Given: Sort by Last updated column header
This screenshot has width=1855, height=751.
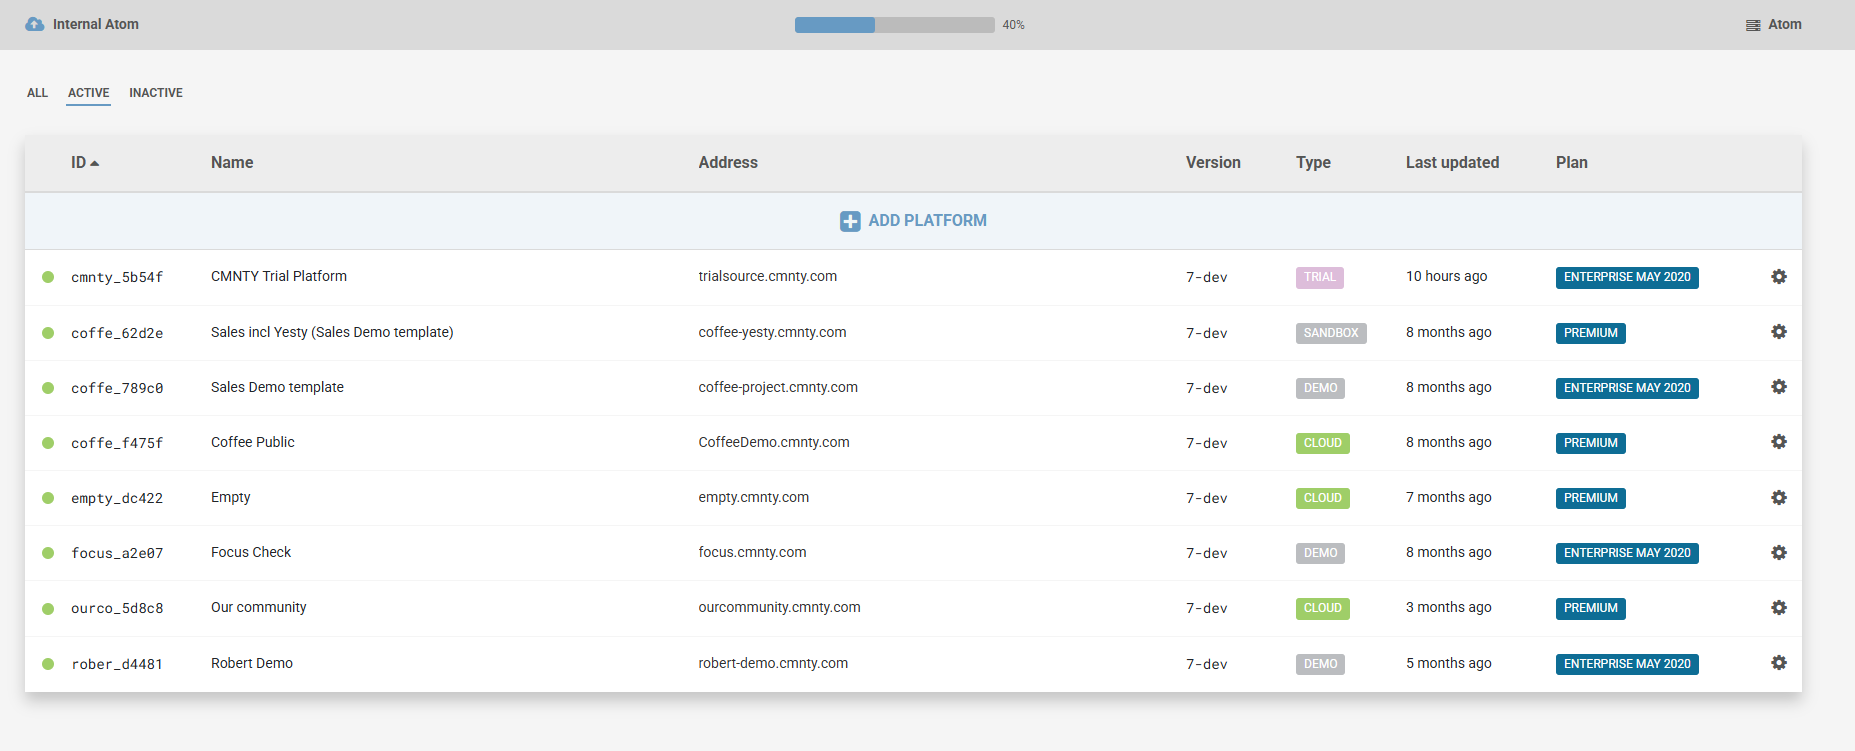Looking at the screenshot, I should [1452, 162].
